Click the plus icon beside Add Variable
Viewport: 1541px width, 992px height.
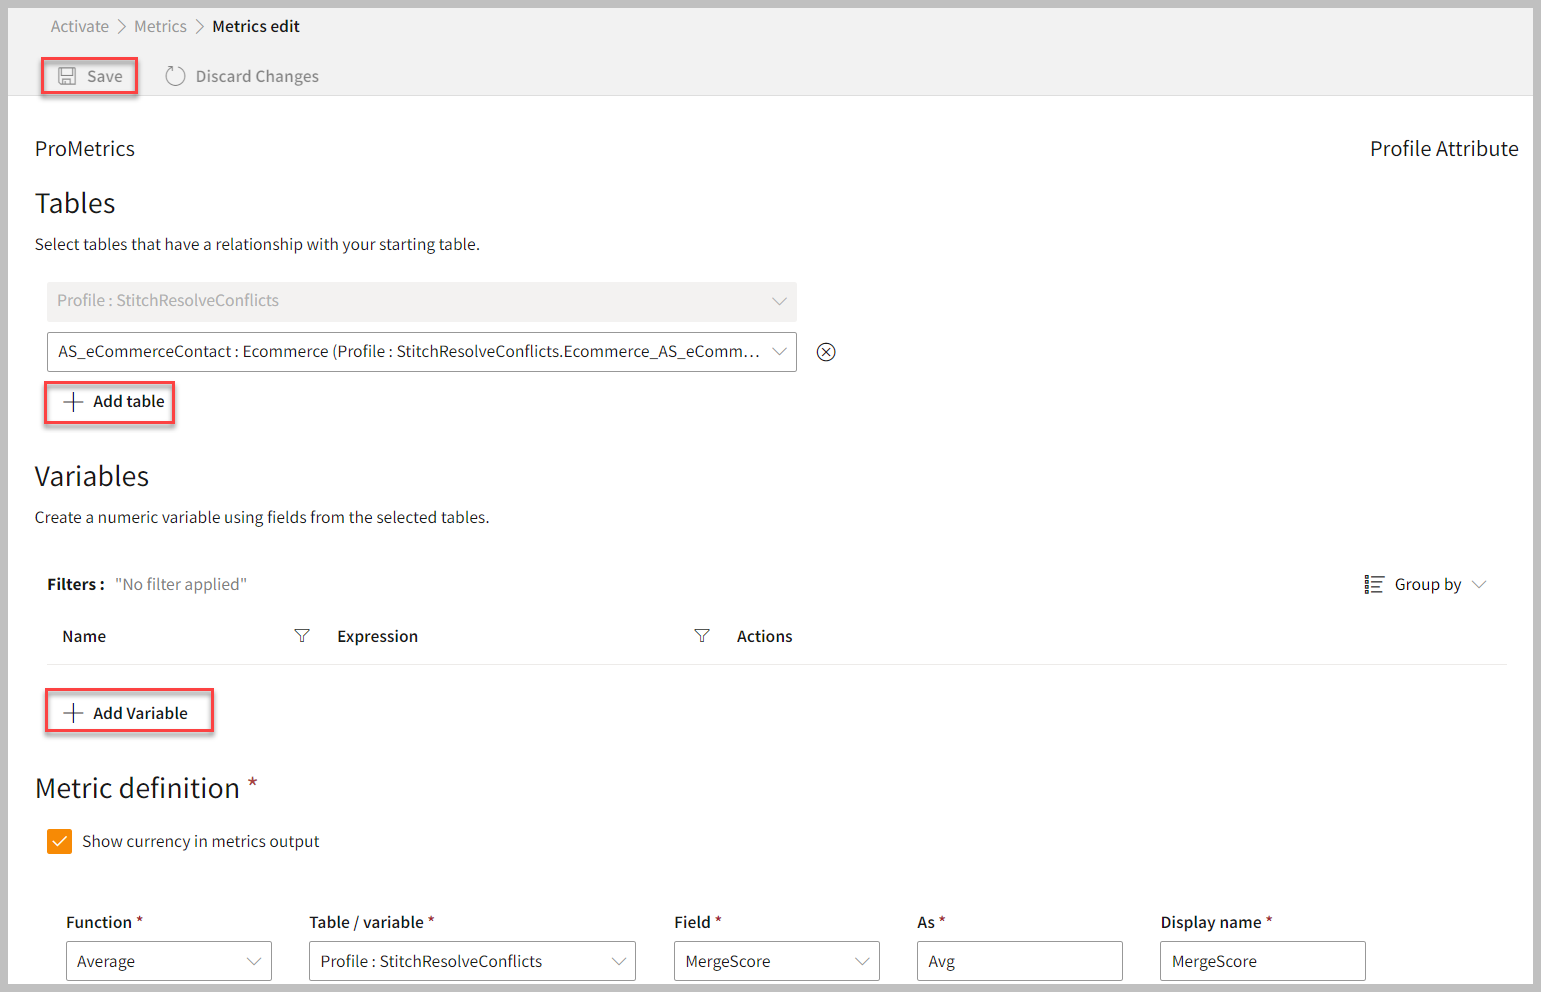73,713
